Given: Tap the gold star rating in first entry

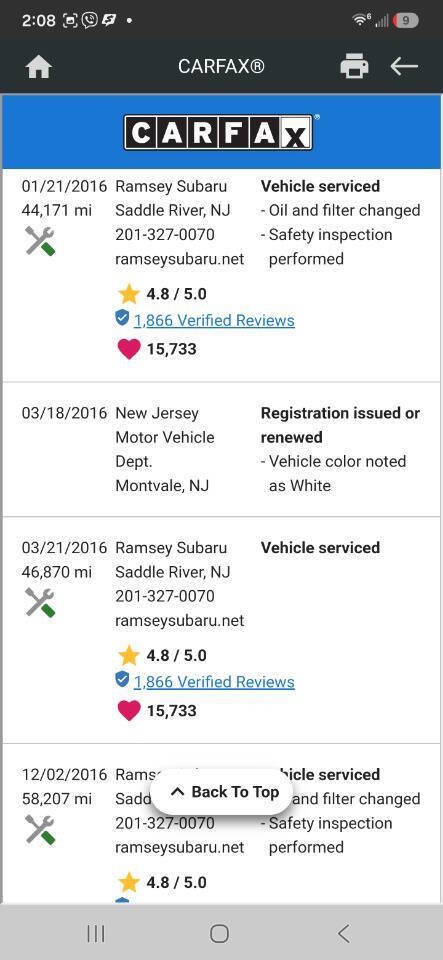Looking at the screenshot, I should [x=128, y=294].
